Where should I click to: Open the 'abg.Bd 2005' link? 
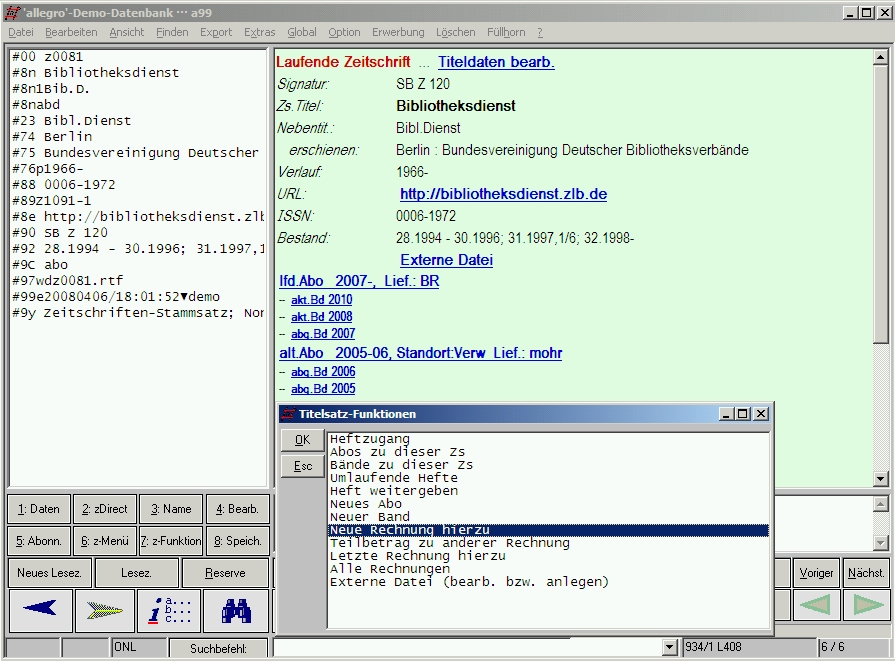pyautogui.click(x=323, y=389)
